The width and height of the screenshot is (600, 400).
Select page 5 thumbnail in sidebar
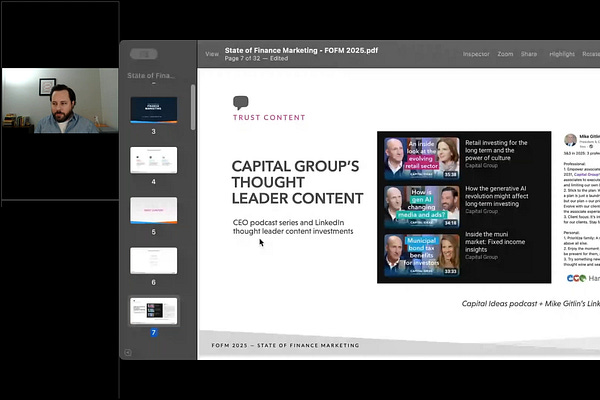153,210
